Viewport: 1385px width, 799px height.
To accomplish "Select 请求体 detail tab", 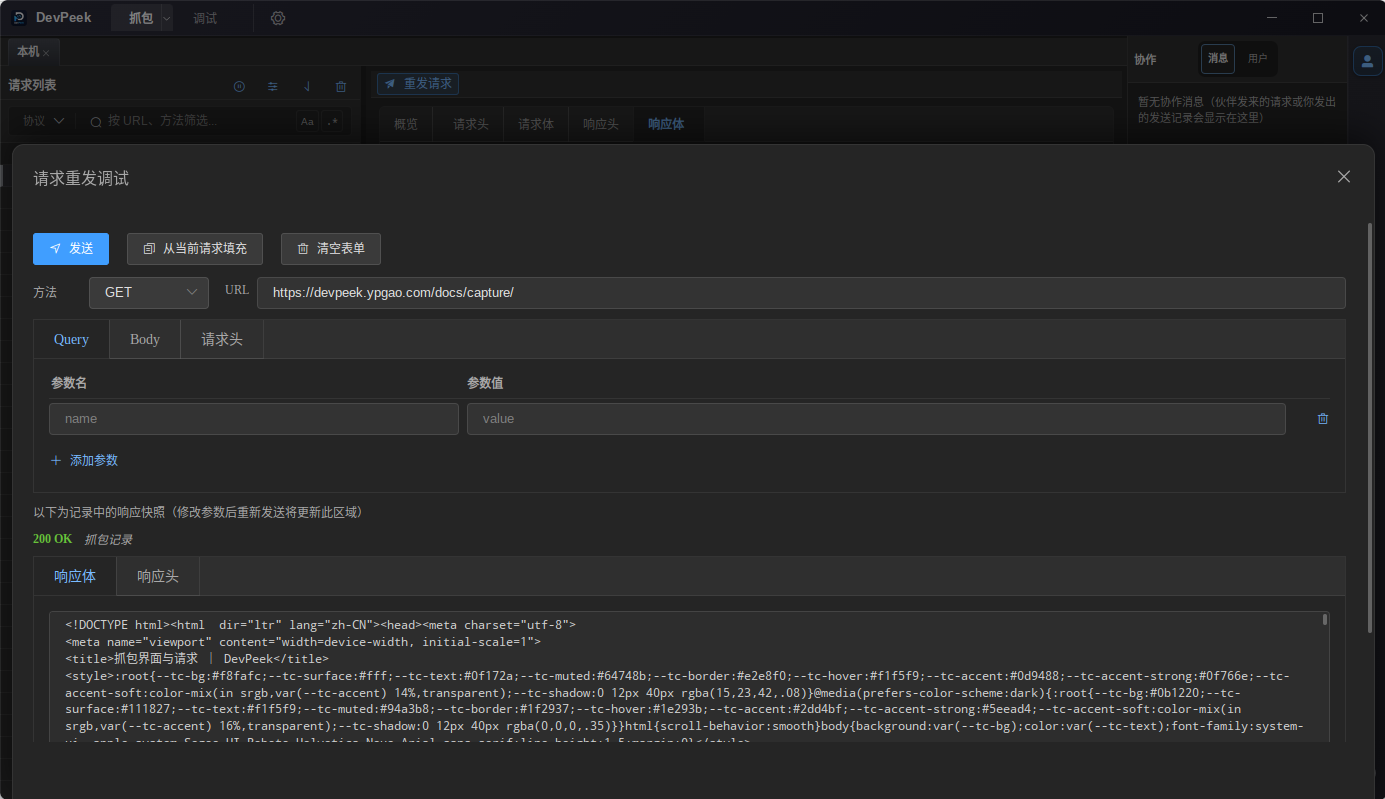I will click(x=536, y=125).
